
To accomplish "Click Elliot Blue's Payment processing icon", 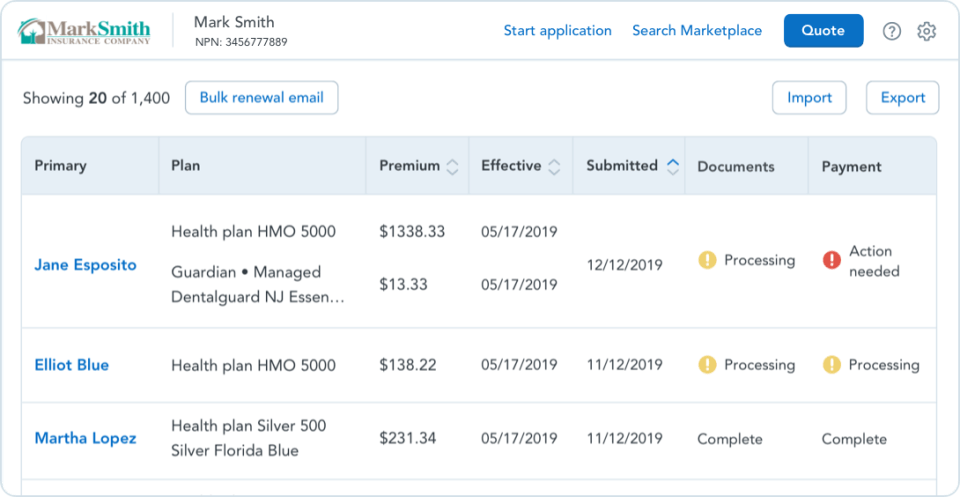I will coord(831,365).
